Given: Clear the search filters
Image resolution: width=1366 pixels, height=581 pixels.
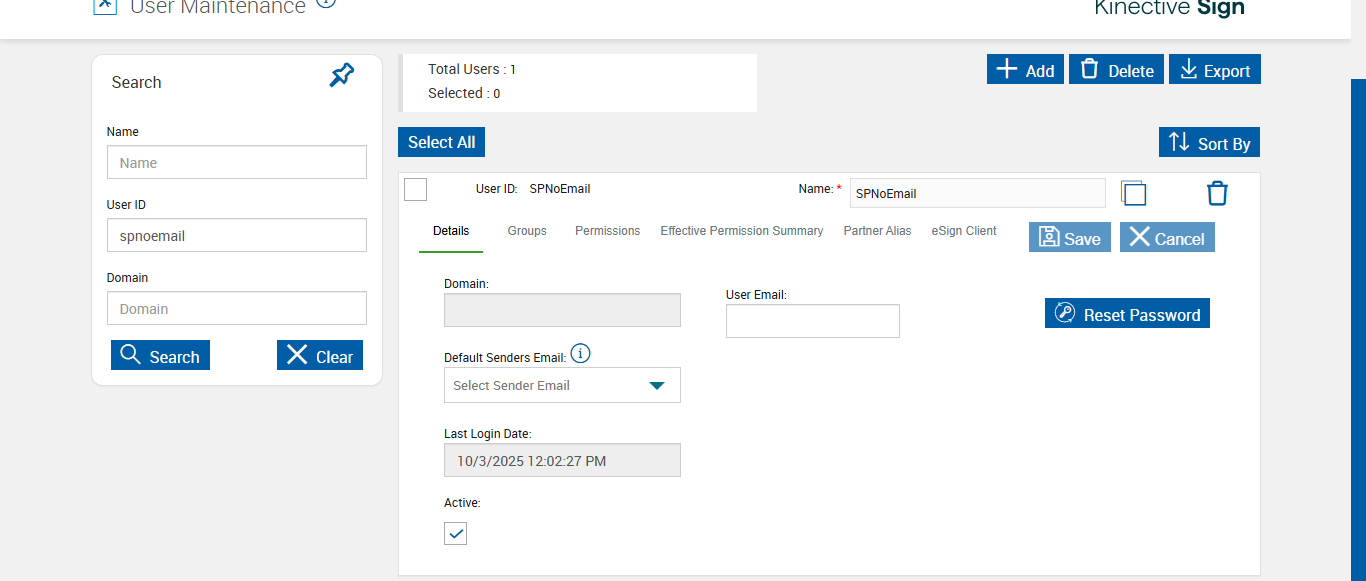Looking at the screenshot, I should (x=320, y=356).
